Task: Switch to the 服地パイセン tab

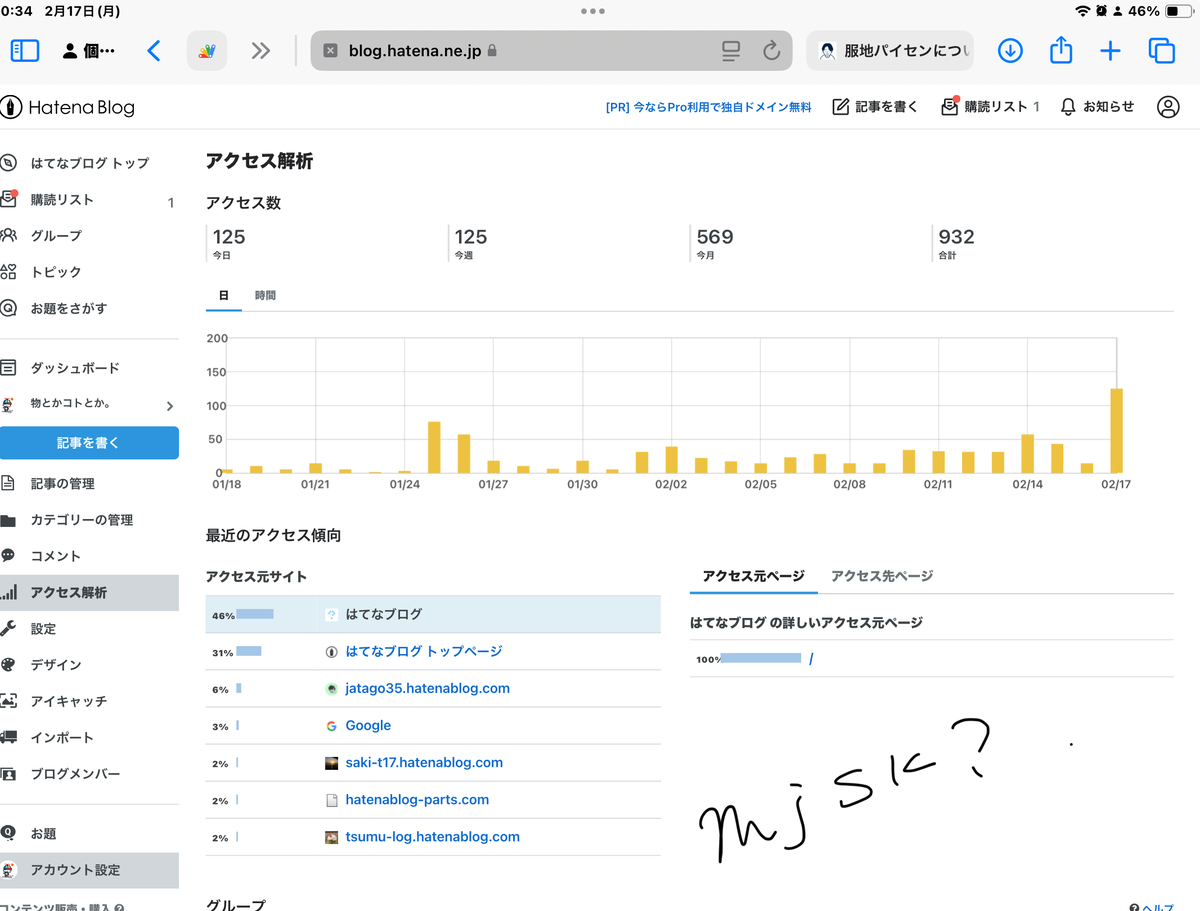Action: click(890, 50)
